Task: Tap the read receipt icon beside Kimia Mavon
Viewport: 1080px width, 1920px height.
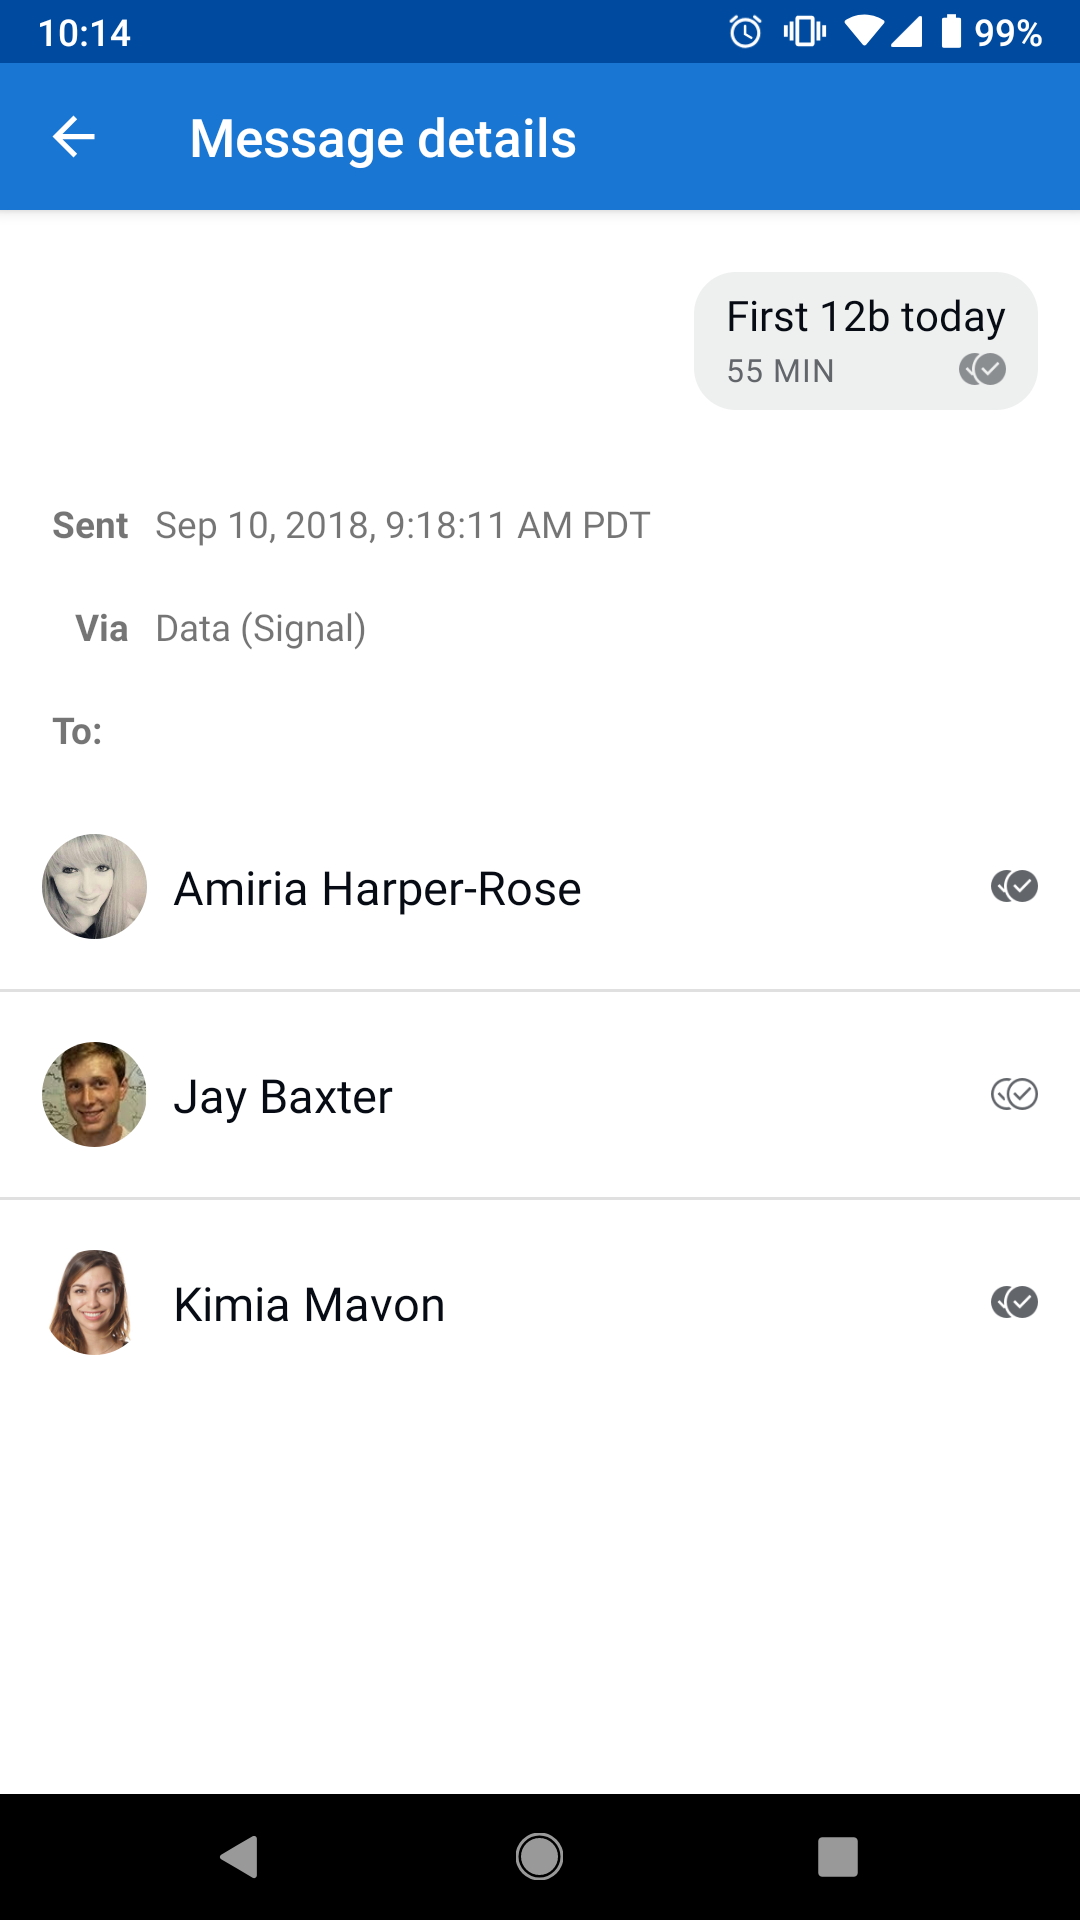Action: (x=1013, y=1303)
